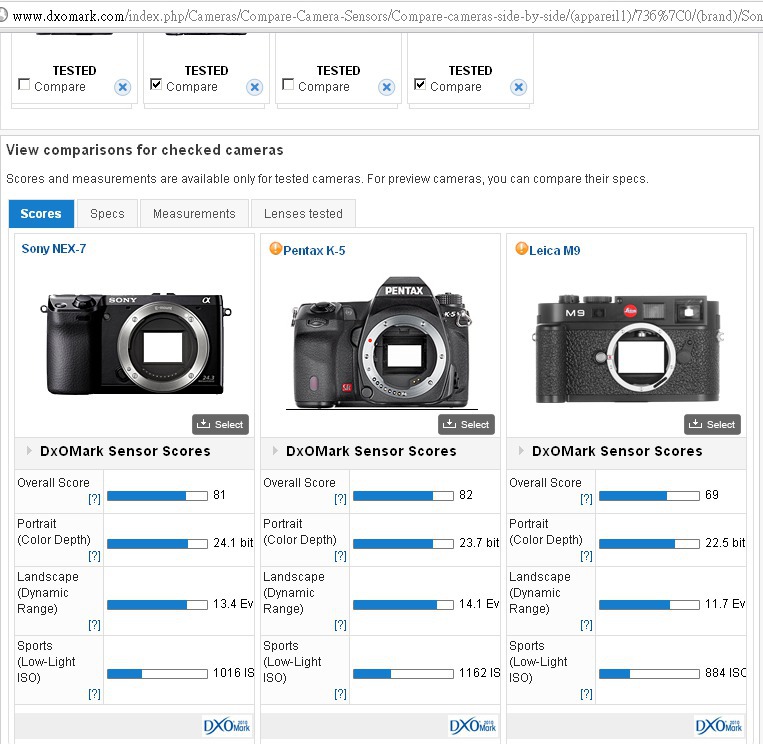This screenshot has width=763, height=744.
Task: Open the Pentax K-5 link
Action: pos(314,251)
